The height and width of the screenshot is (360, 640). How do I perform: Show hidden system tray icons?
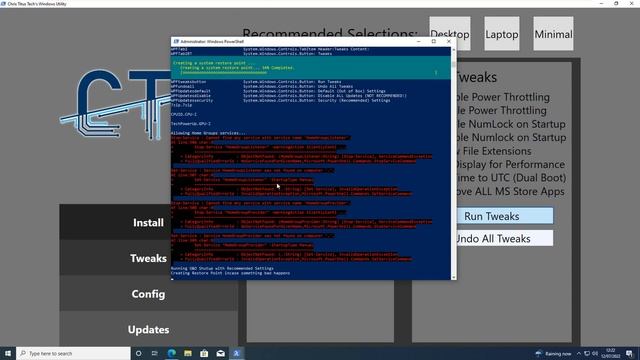click(x=579, y=353)
